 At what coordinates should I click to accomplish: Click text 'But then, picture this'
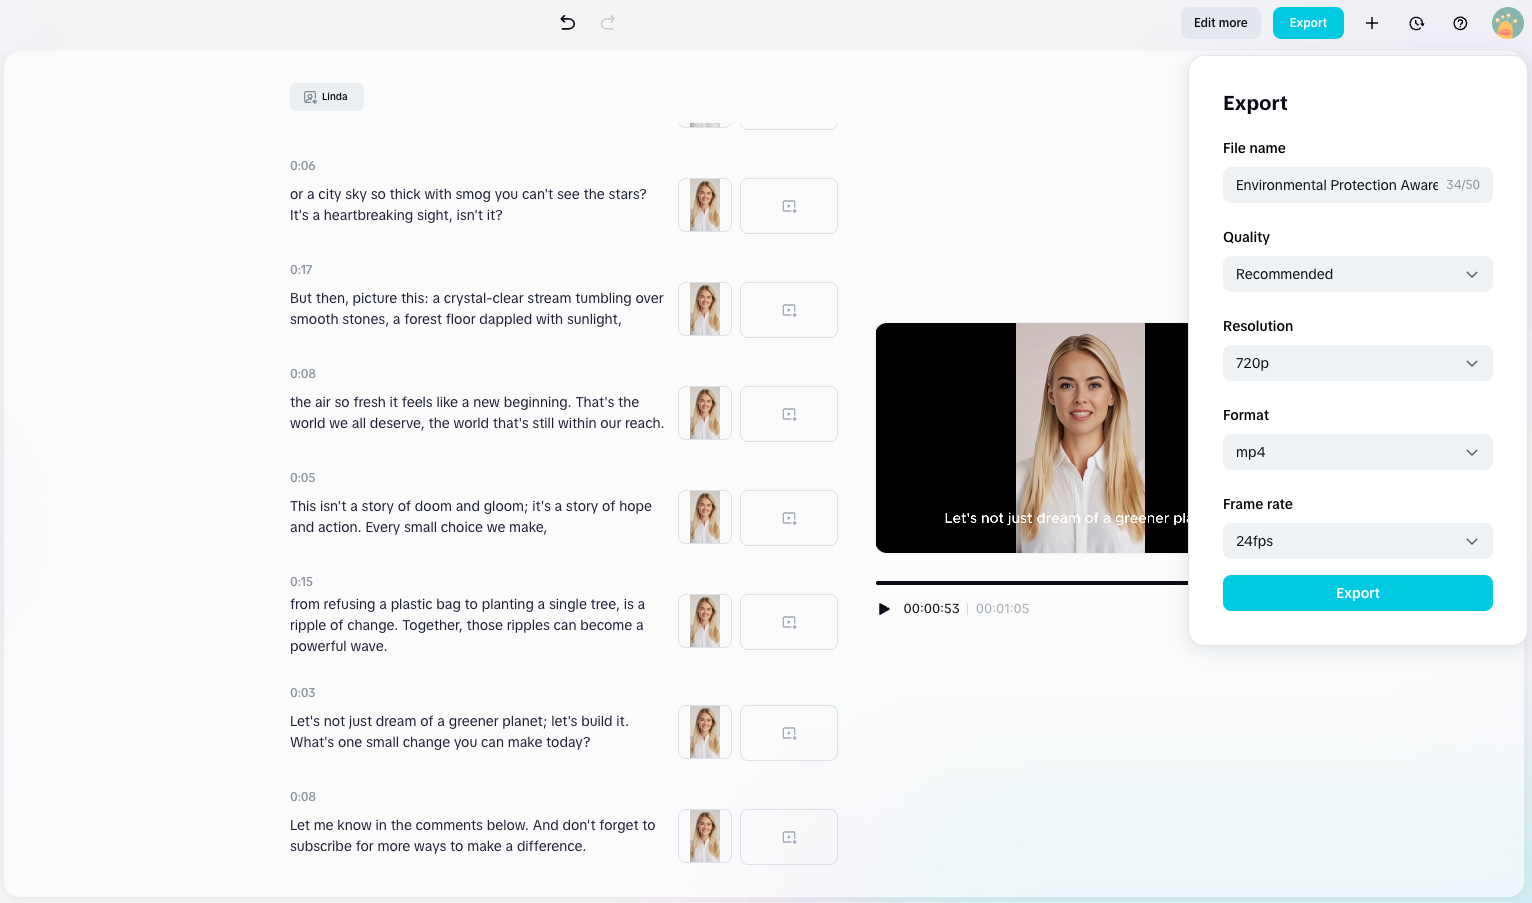(x=359, y=298)
